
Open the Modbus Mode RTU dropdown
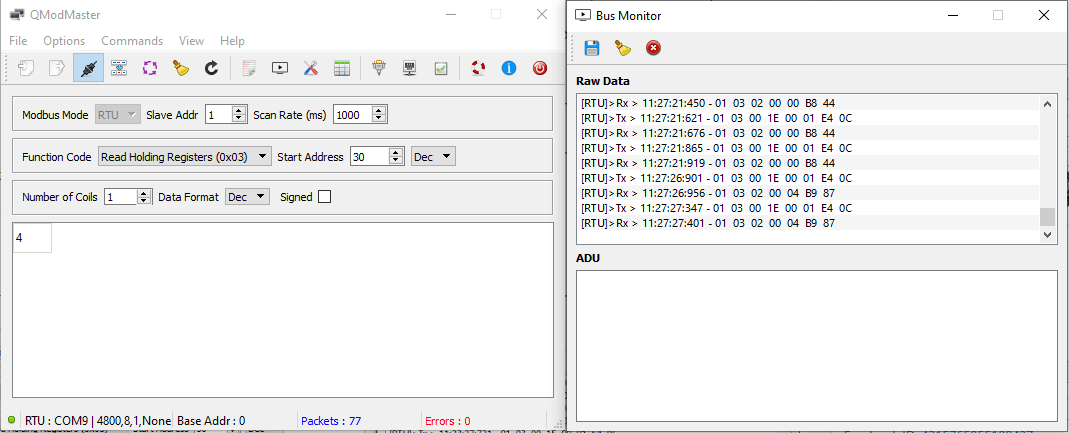pos(119,115)
